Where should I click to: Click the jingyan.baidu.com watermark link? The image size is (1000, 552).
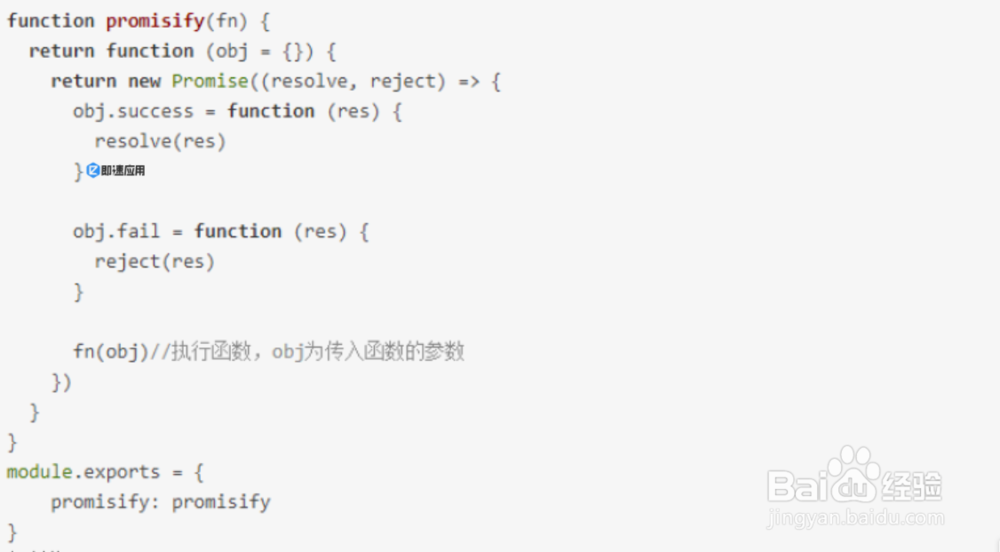point(855,518)
